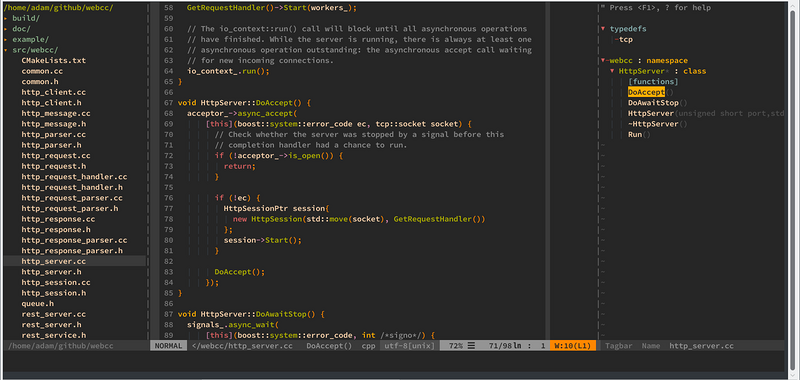Open http_client.h file

(51, 103)
